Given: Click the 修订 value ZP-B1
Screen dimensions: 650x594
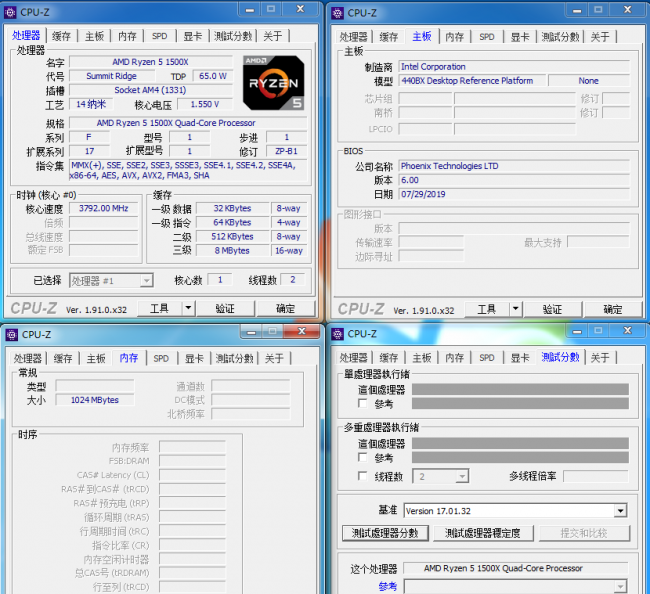Looking at the screenshot, I should point(286,151).
